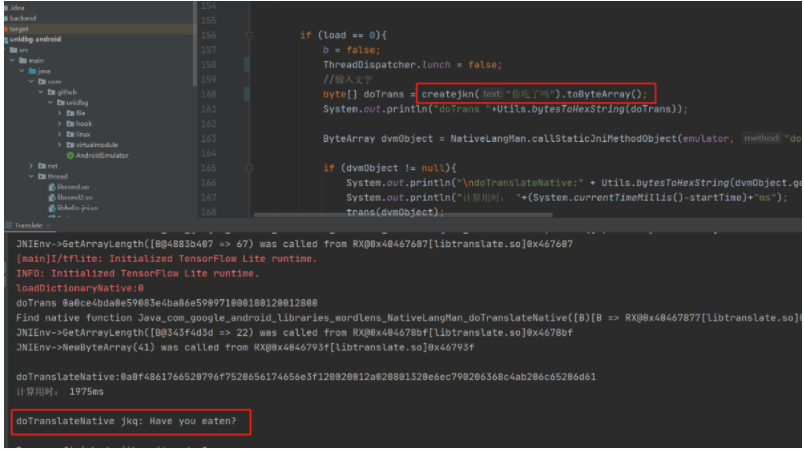Expand the virtualmodule package chevron
This screenshot has width=804, height=451.
(60, 145)
